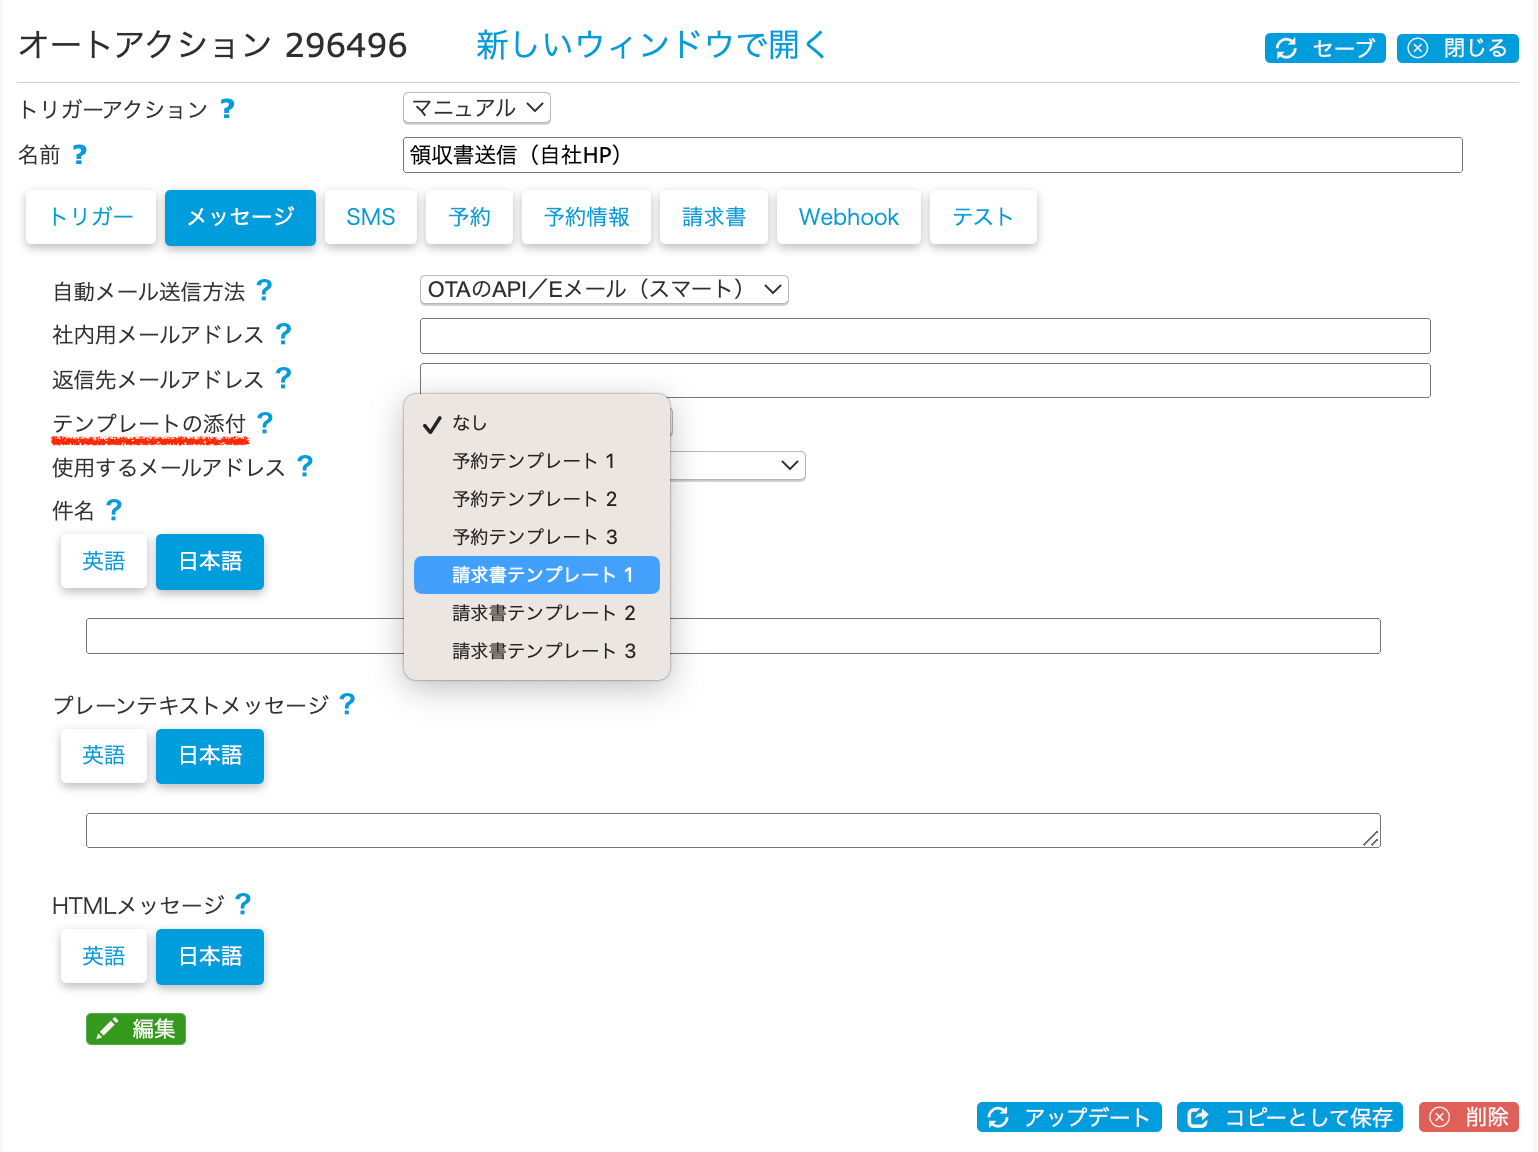Open the トリガーアクション マニュアル dropdown
This screenshot has width=1538, height=1152.
477,108
